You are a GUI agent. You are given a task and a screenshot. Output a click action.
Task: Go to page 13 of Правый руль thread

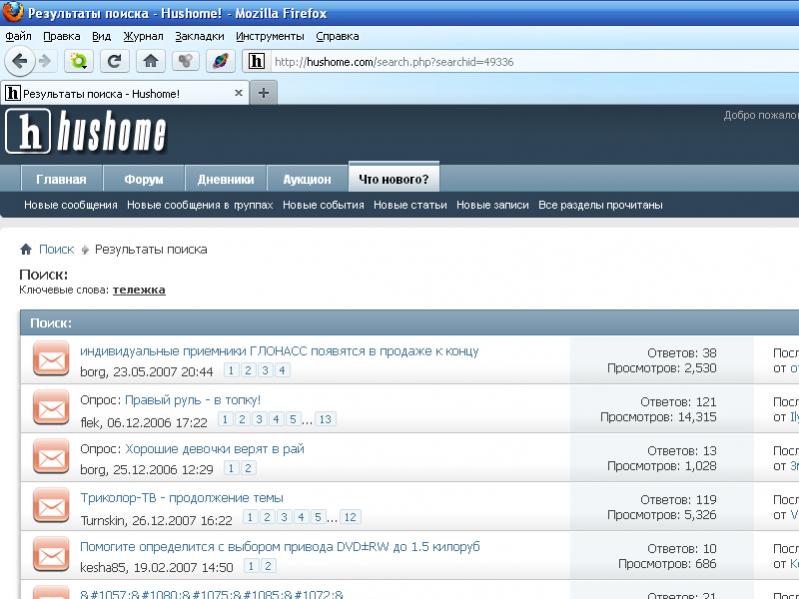tap(325, 419)
